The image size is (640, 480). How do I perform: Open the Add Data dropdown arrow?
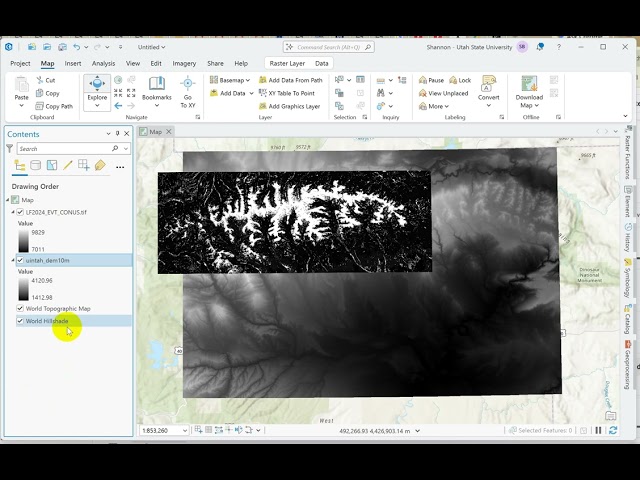point(251,93)
